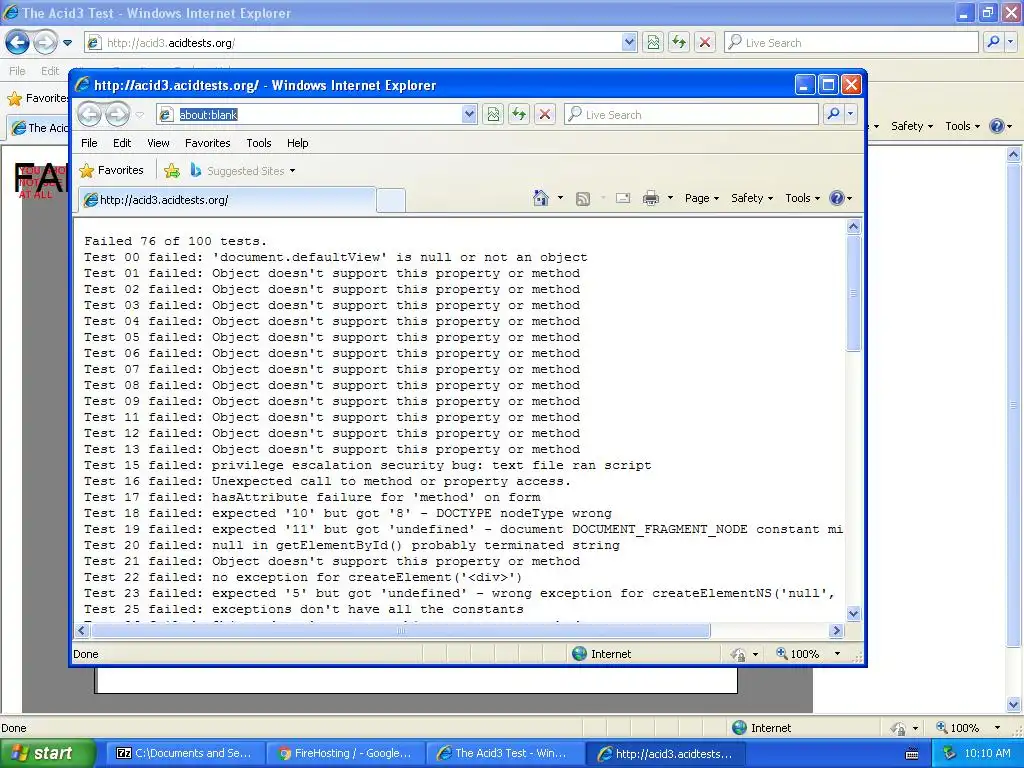Click Forward button in main Acid3 Test window
This screenshot has height=768, width=1024.
[x=45, y=42]
